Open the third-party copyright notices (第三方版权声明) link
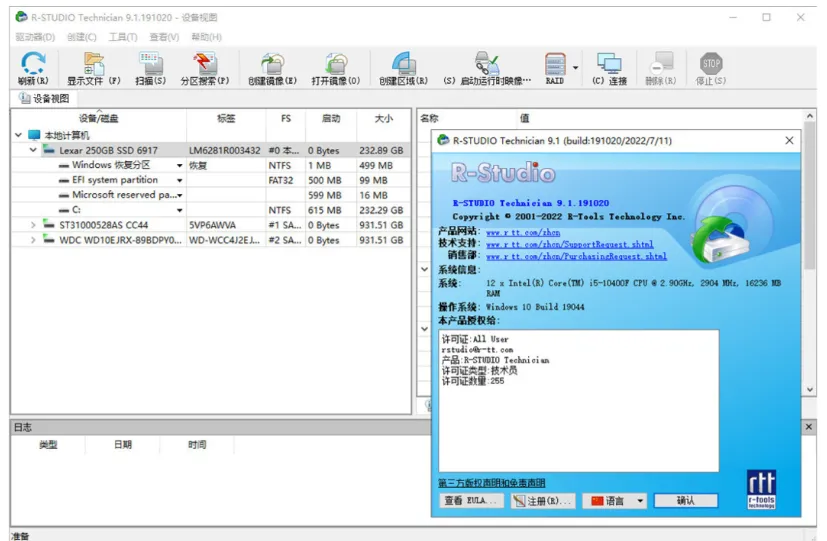 click(491, 482)
